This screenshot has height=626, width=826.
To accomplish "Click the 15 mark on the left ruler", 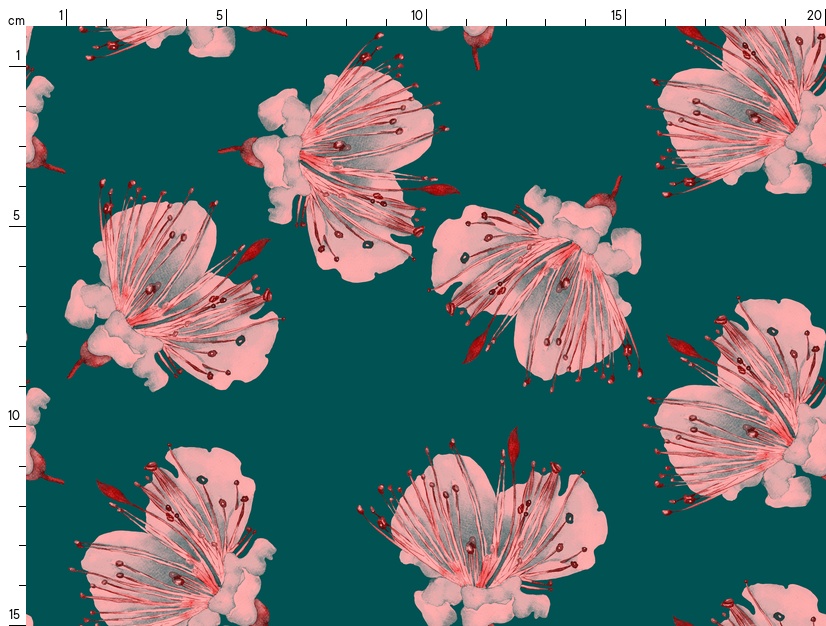I will tap(15, 614).
